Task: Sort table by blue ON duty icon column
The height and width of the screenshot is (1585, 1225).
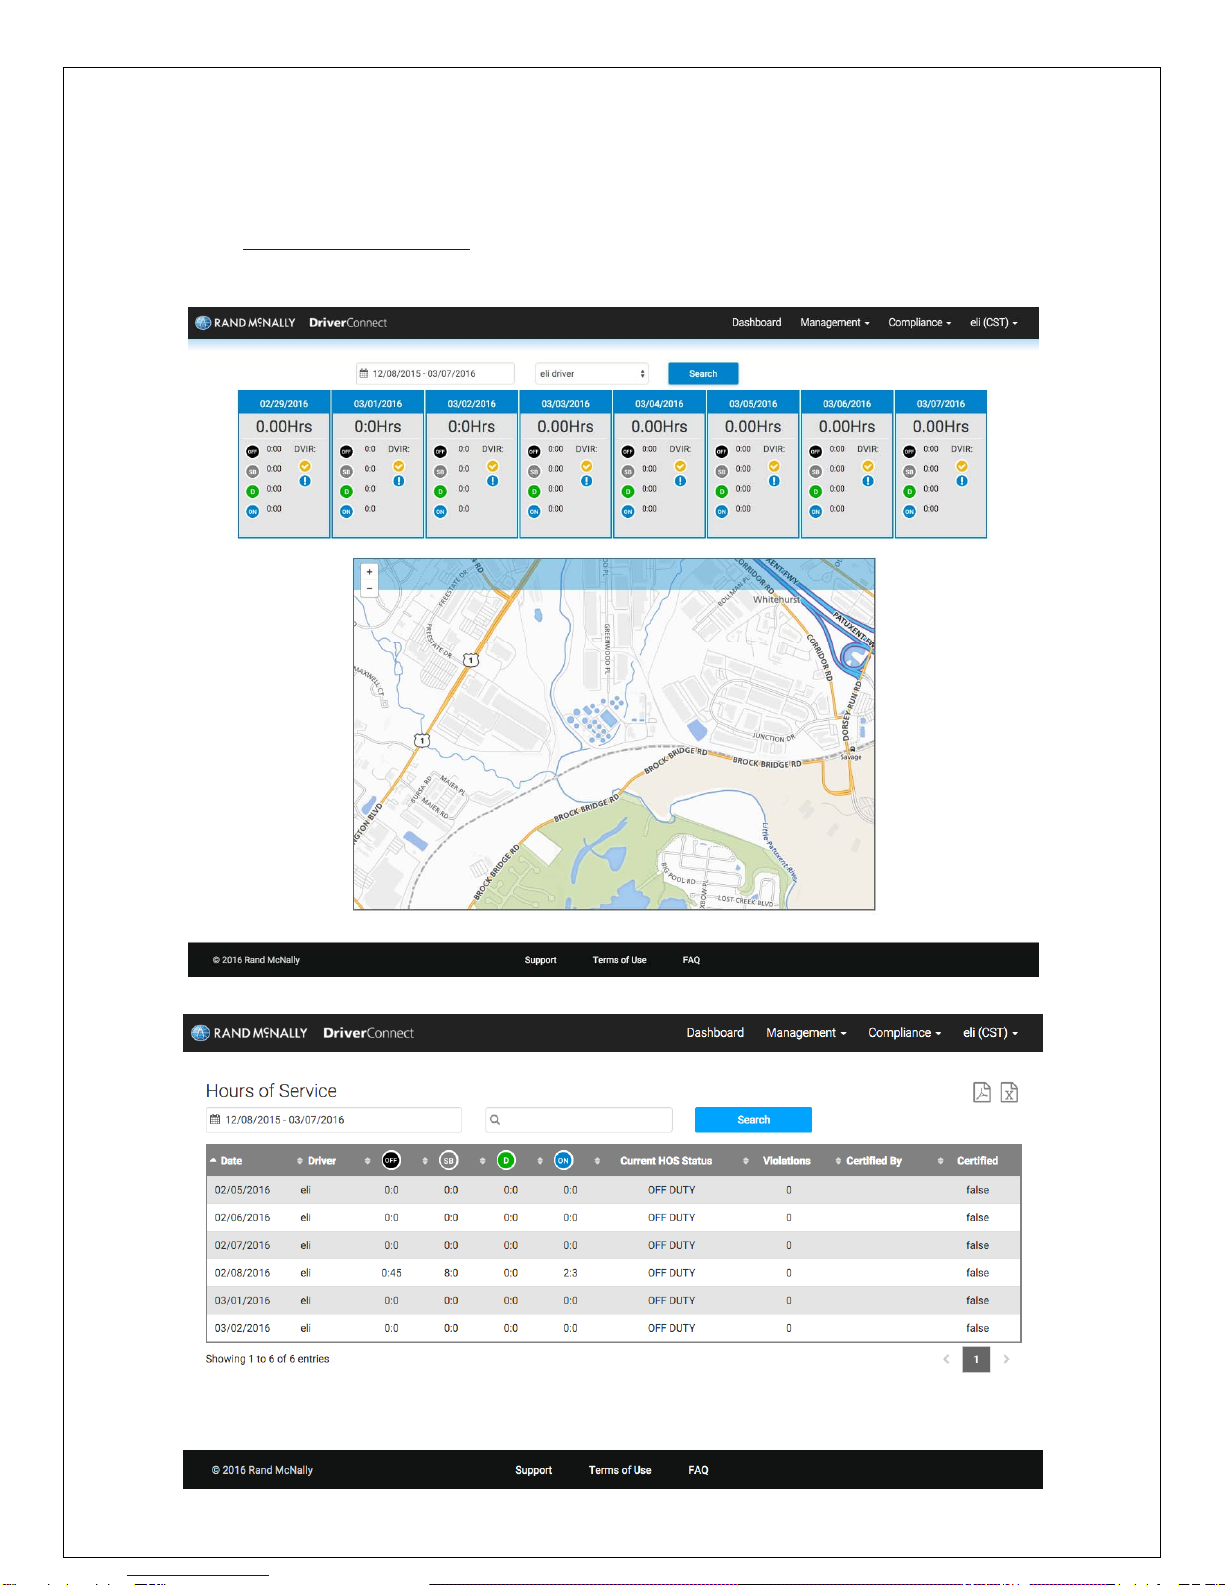Action: (564, 1160)
